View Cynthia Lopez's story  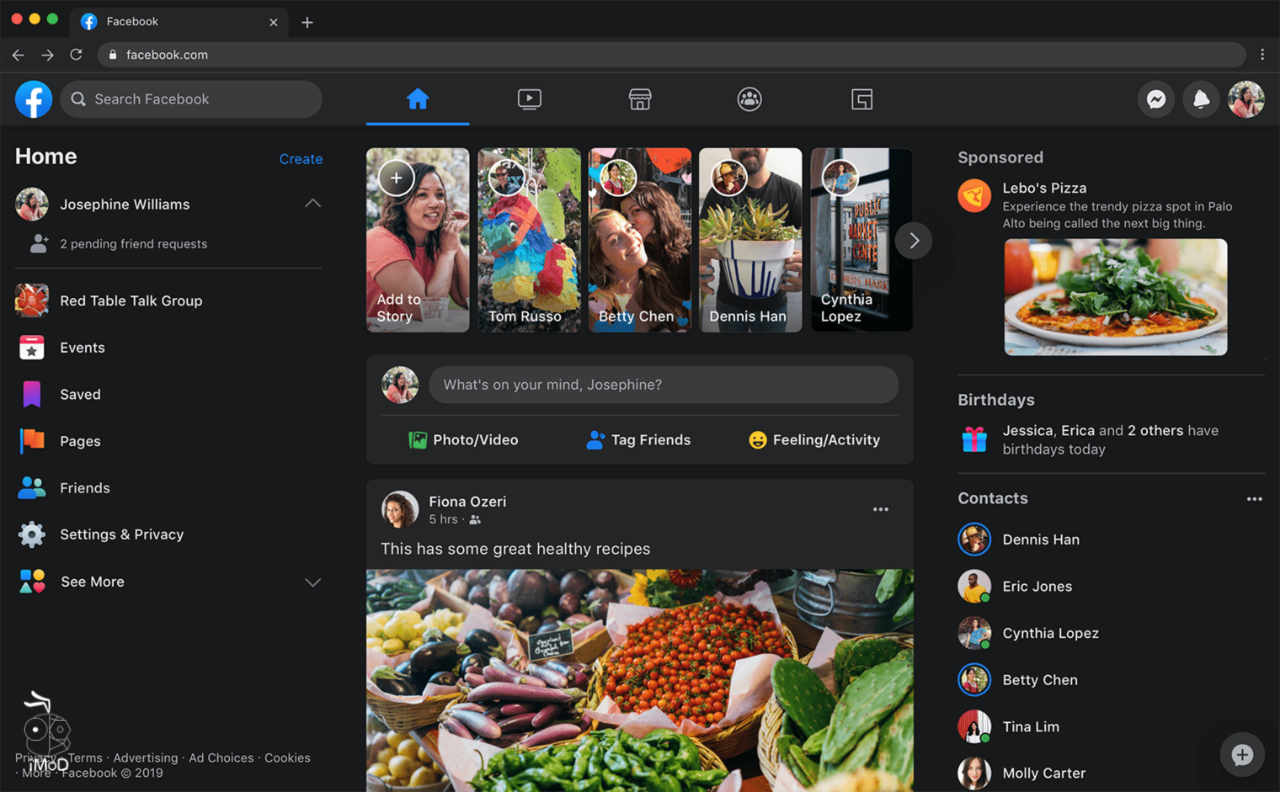point(861,240)
